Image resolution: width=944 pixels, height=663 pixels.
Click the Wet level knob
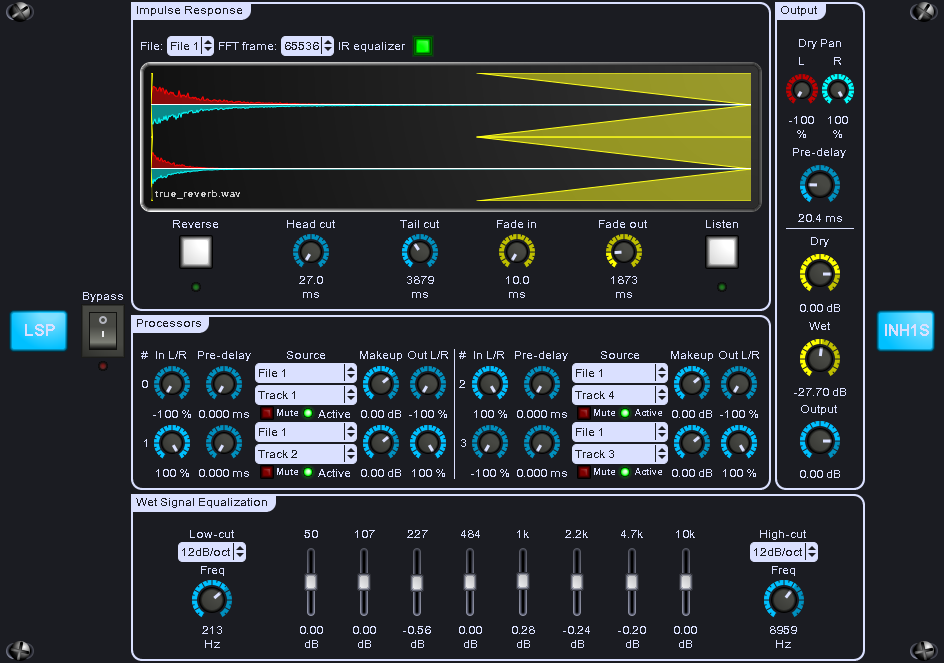point(819,356)
